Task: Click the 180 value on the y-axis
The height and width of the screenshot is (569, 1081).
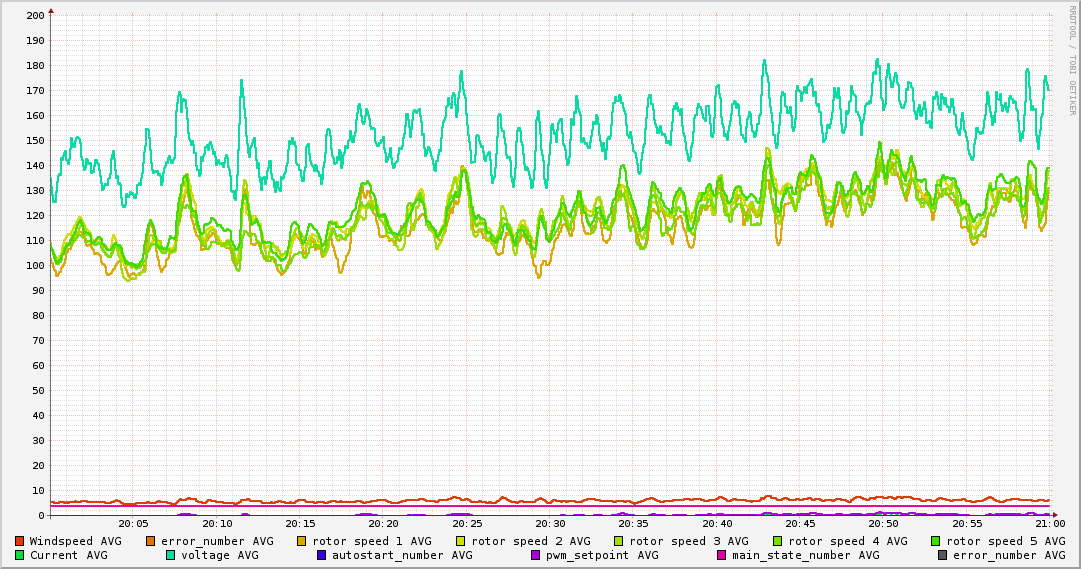Action: coord(35,66)
